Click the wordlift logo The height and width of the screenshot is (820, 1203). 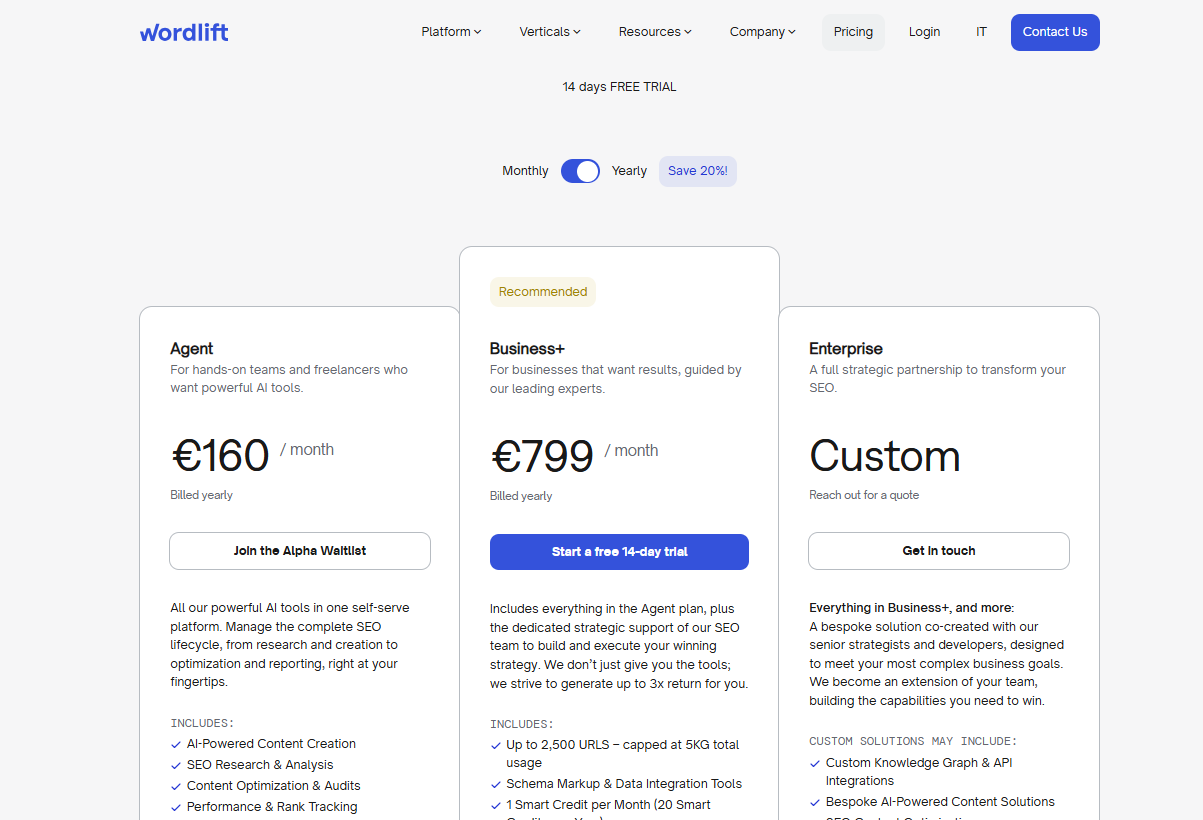pos(184,32)
